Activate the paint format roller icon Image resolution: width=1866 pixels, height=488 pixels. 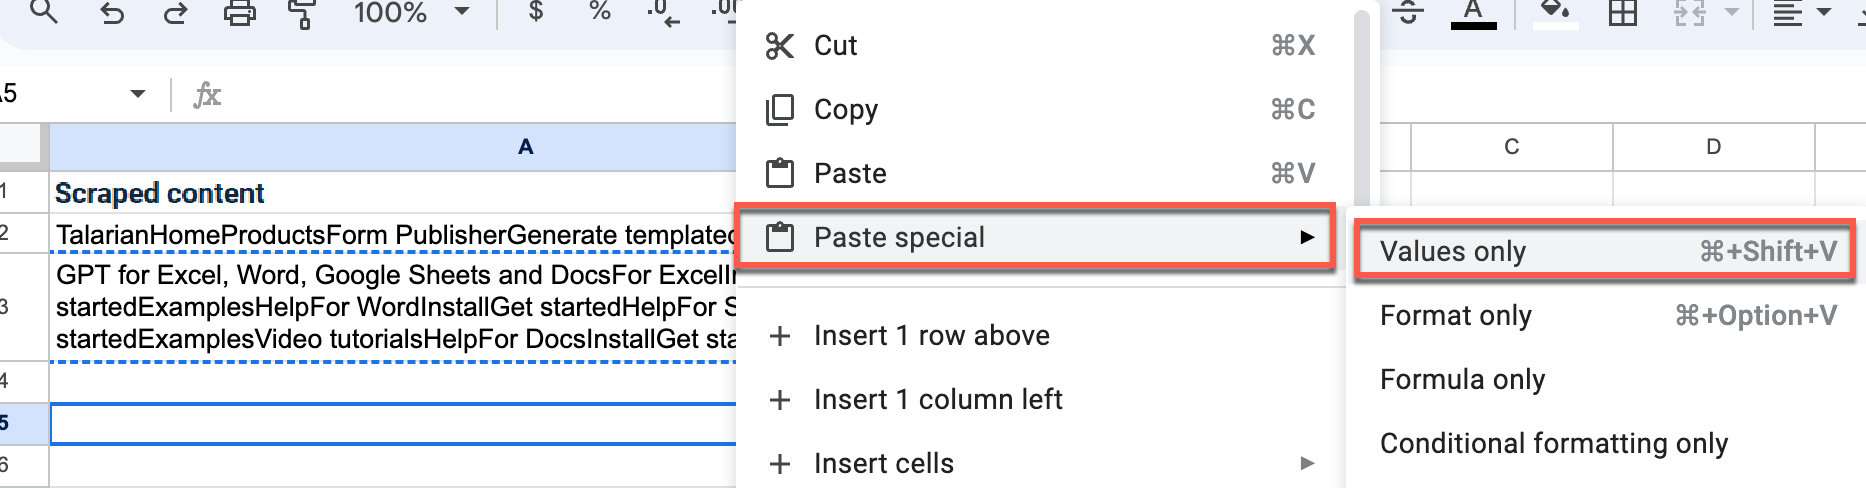pos(301,13)
